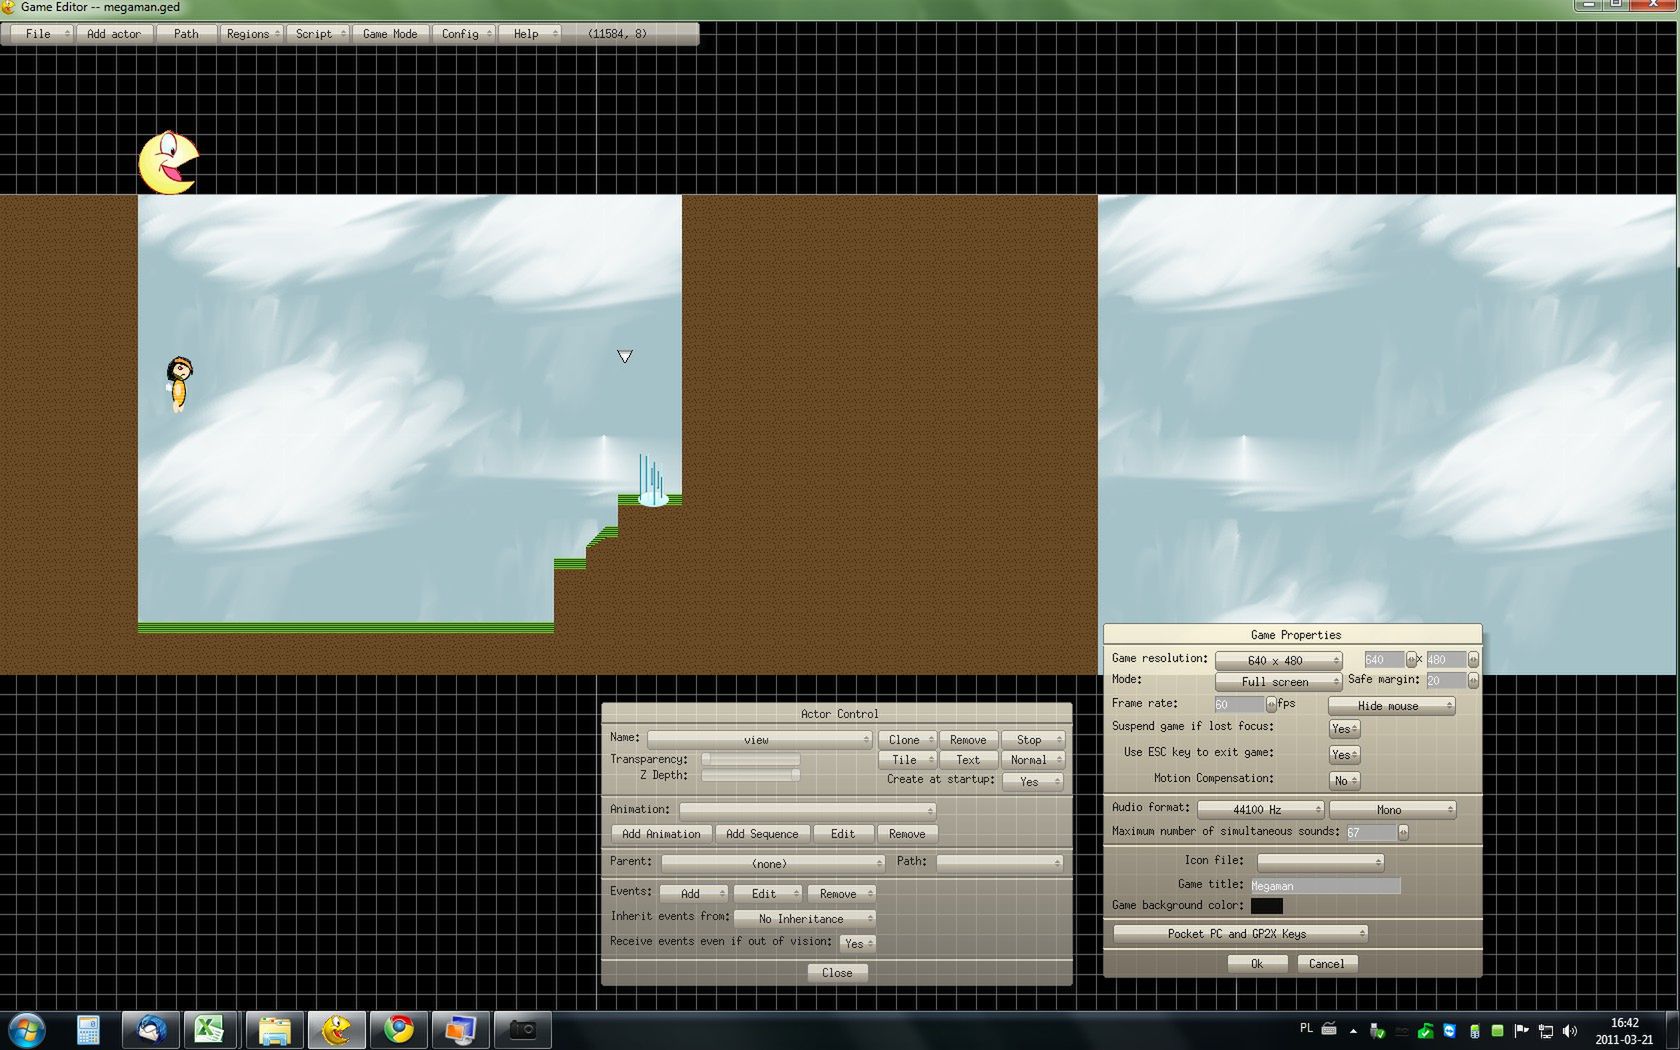Toggle Create at startup option

(1032, 782)
